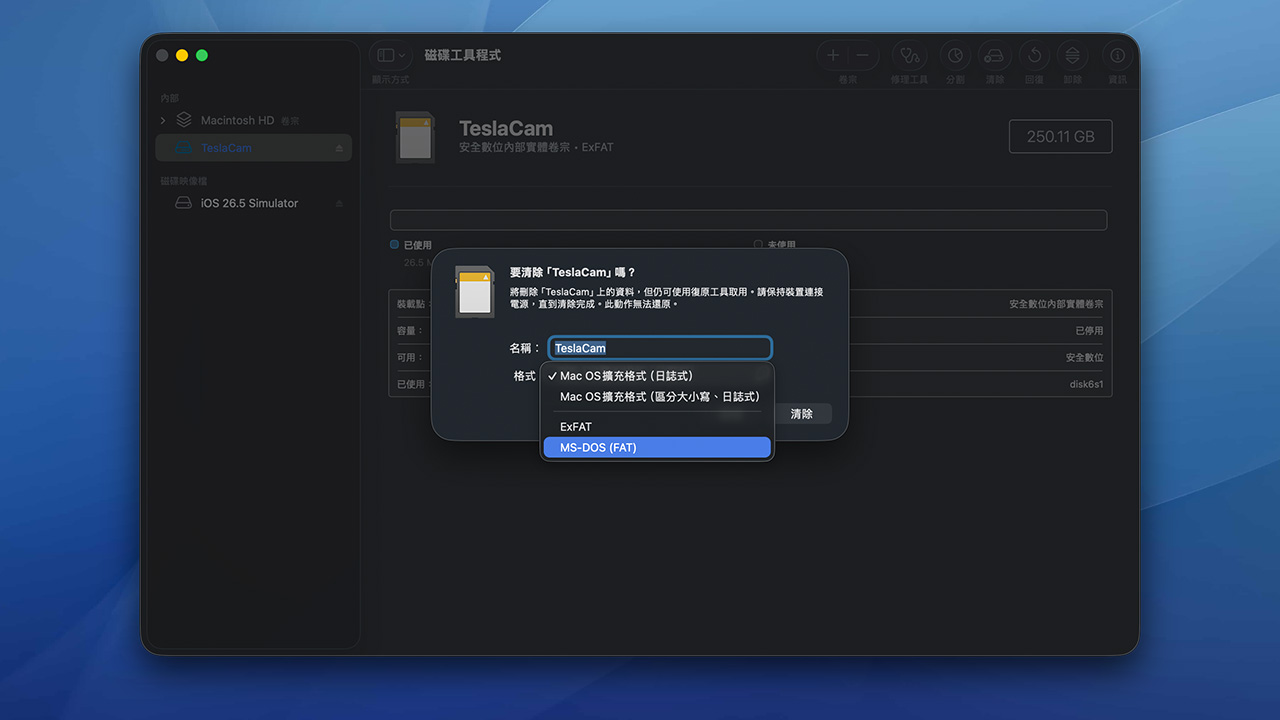Choose MS-DOS (FAT) in the format list
The width and height of the screenshot is (1280, 720).
tap(657, 447)
